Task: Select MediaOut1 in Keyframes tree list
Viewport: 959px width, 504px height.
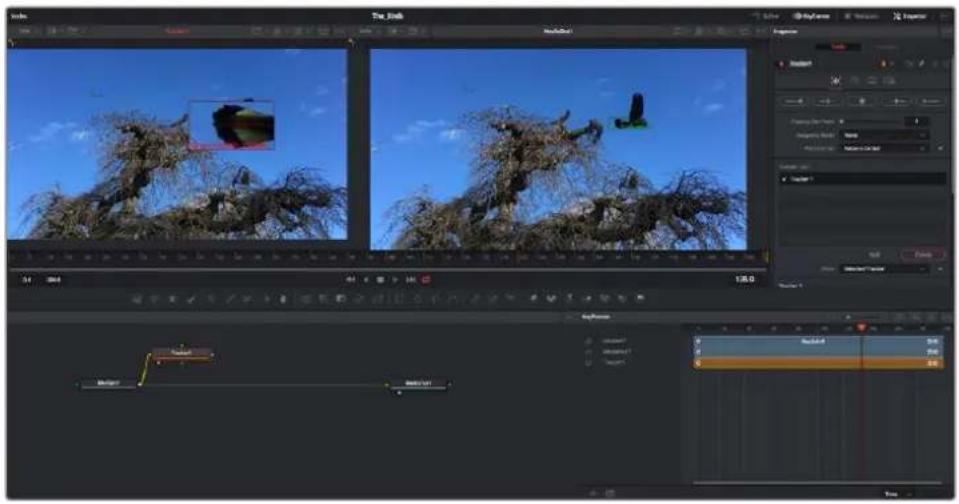Action: (x=615, y=352)
